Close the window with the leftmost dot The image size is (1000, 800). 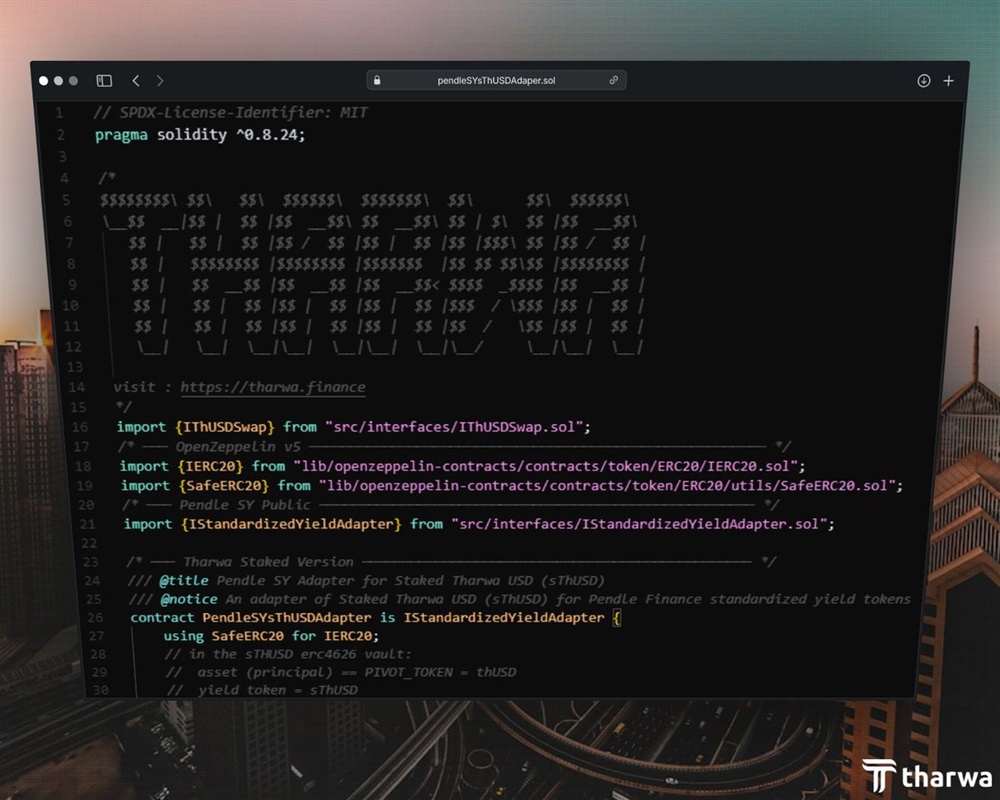(x=43, y=80)
